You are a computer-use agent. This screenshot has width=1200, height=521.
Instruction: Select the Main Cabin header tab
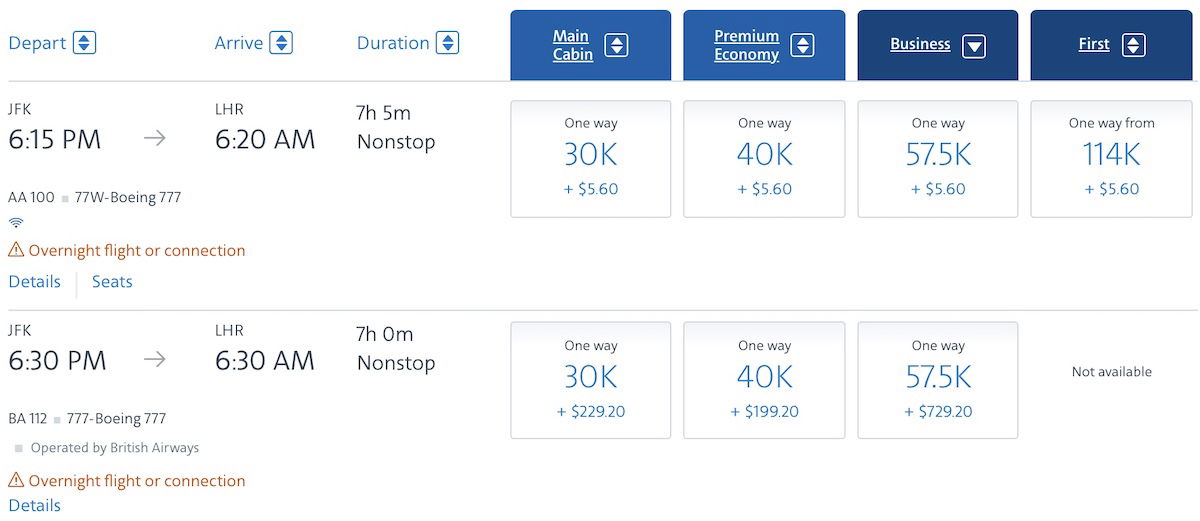click(x=591, y=45)
